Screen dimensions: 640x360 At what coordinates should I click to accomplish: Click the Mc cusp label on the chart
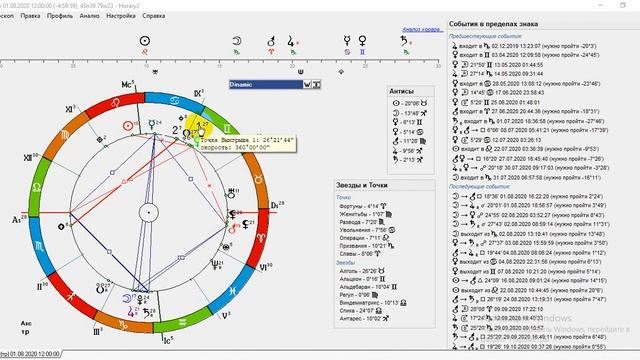coord(128,84)
